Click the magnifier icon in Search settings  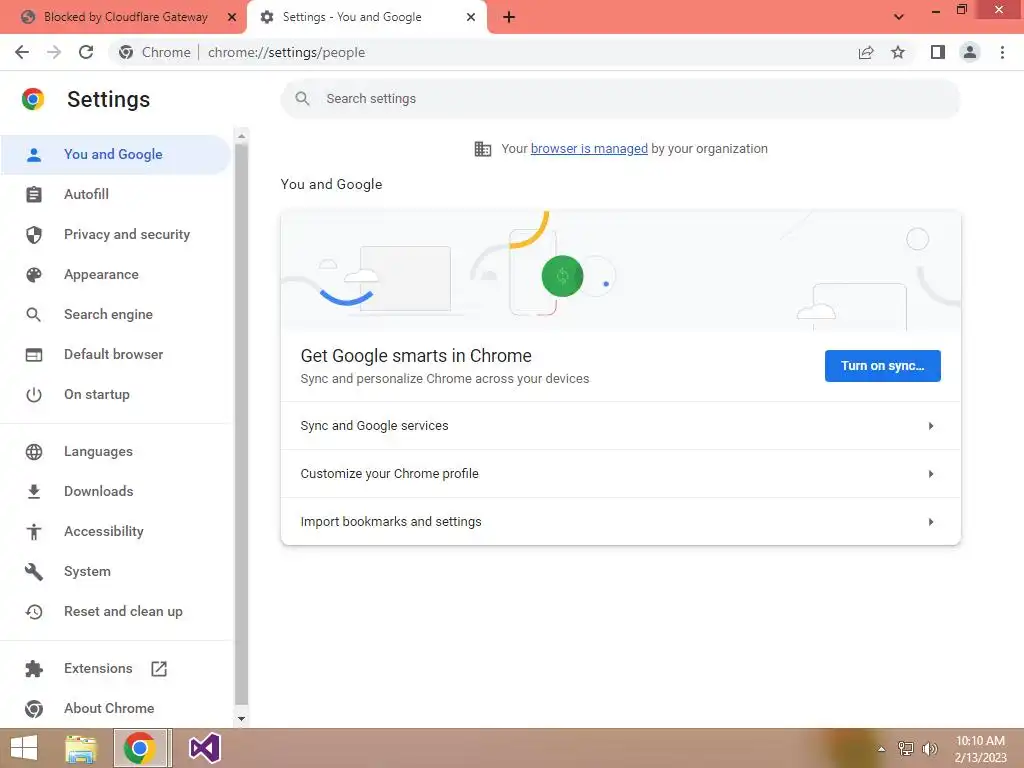coord(302,99)
